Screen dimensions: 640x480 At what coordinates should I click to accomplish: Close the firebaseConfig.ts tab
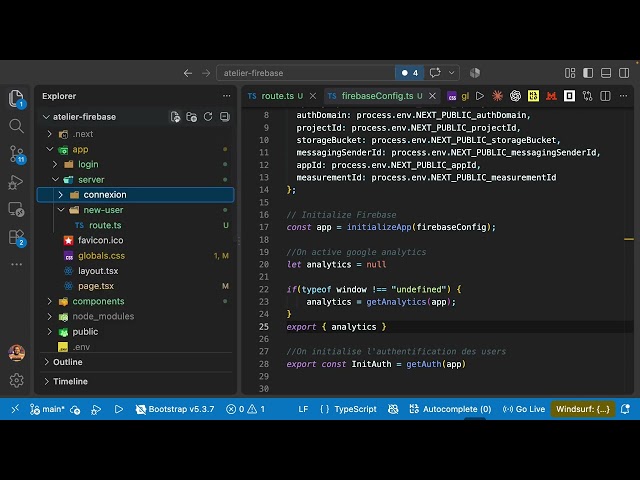[432, 96]
